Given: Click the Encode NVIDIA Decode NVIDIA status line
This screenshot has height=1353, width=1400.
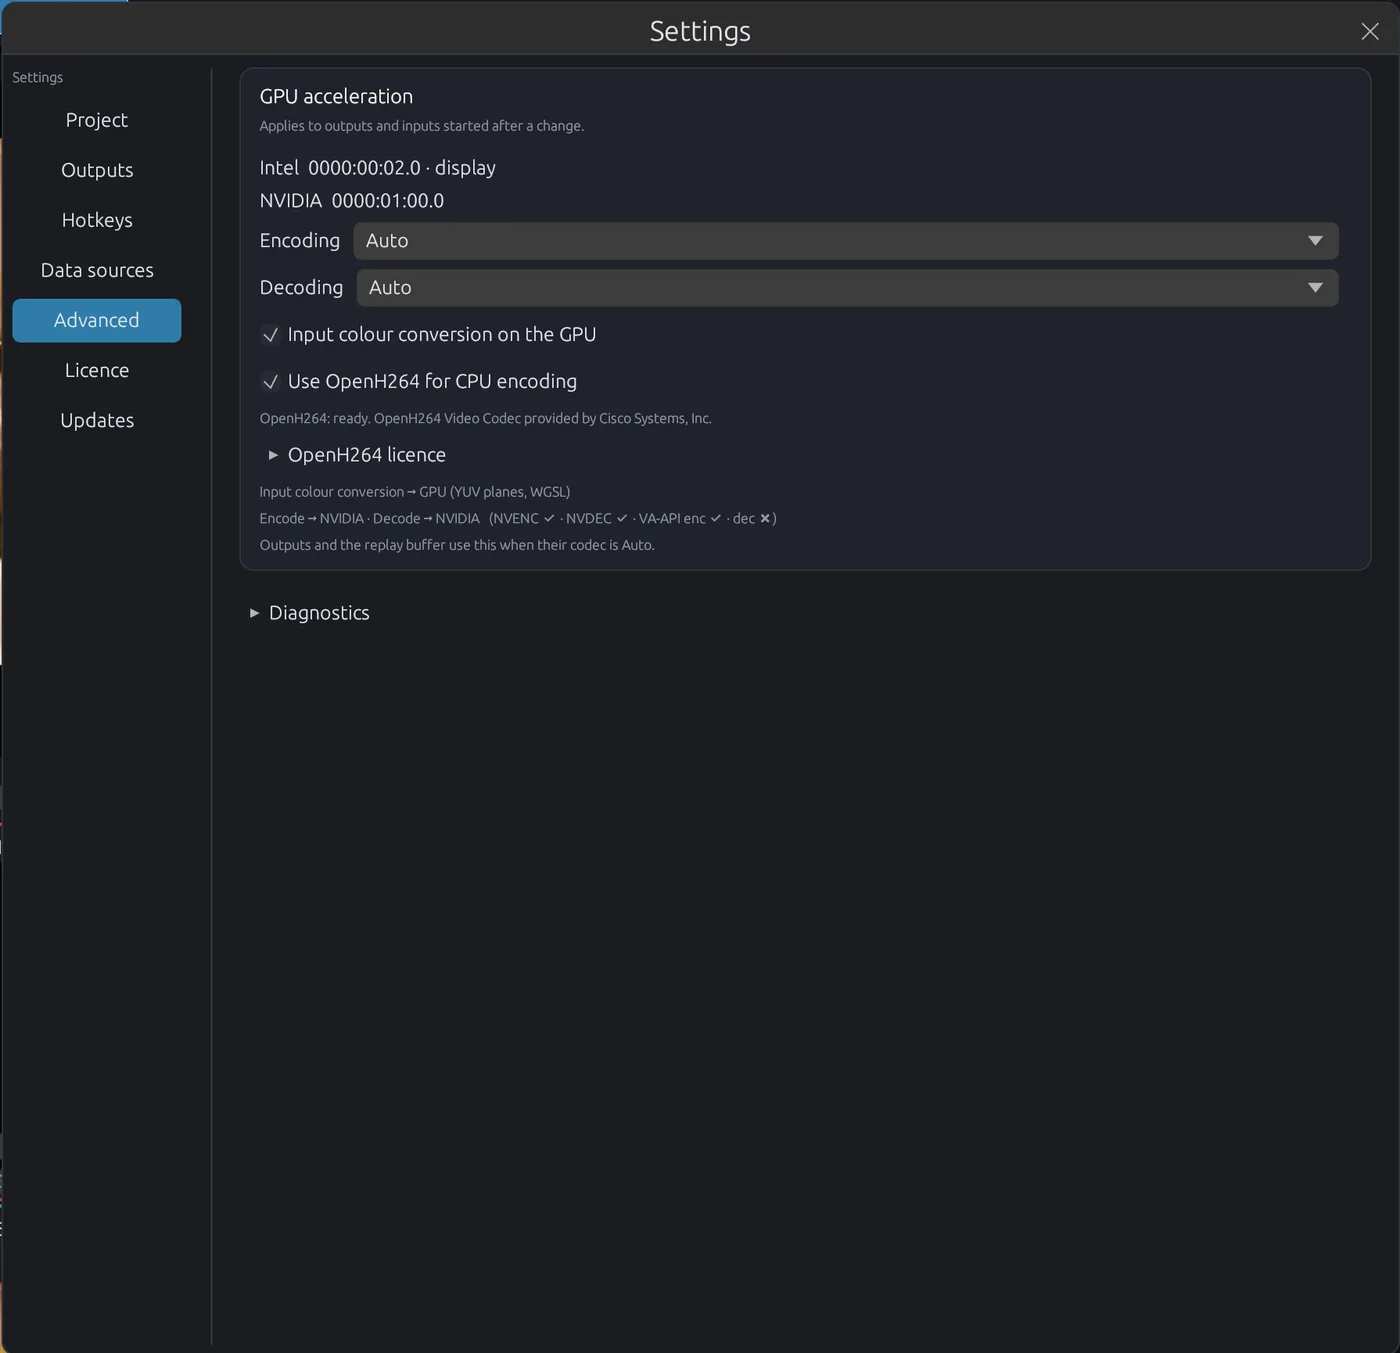Looking at the screenshot, I should coord(518,519).
